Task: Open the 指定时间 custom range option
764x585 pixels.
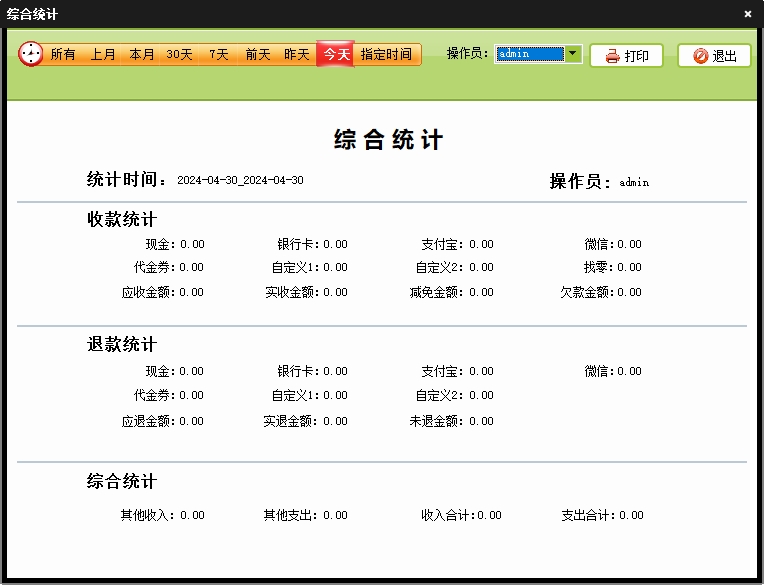Action: (x=386, y=55)
